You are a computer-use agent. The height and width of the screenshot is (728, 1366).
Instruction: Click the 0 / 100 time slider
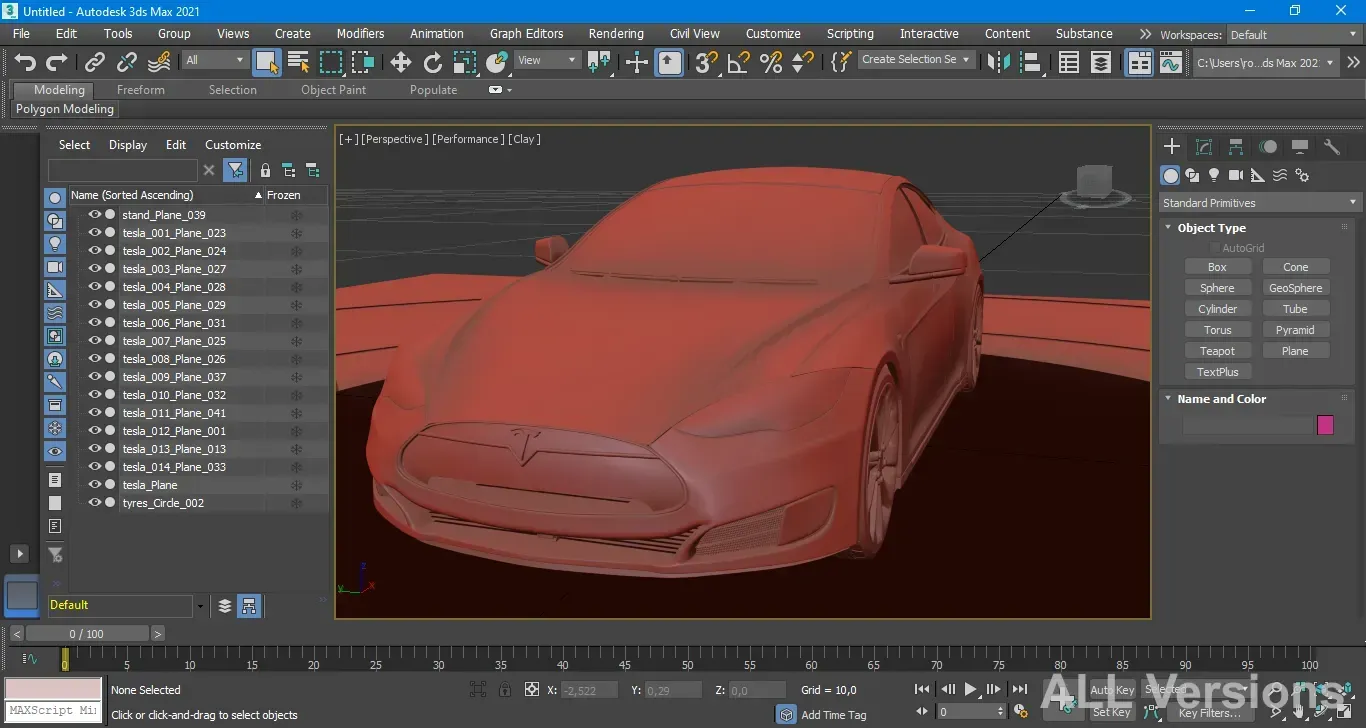point(87,634)
